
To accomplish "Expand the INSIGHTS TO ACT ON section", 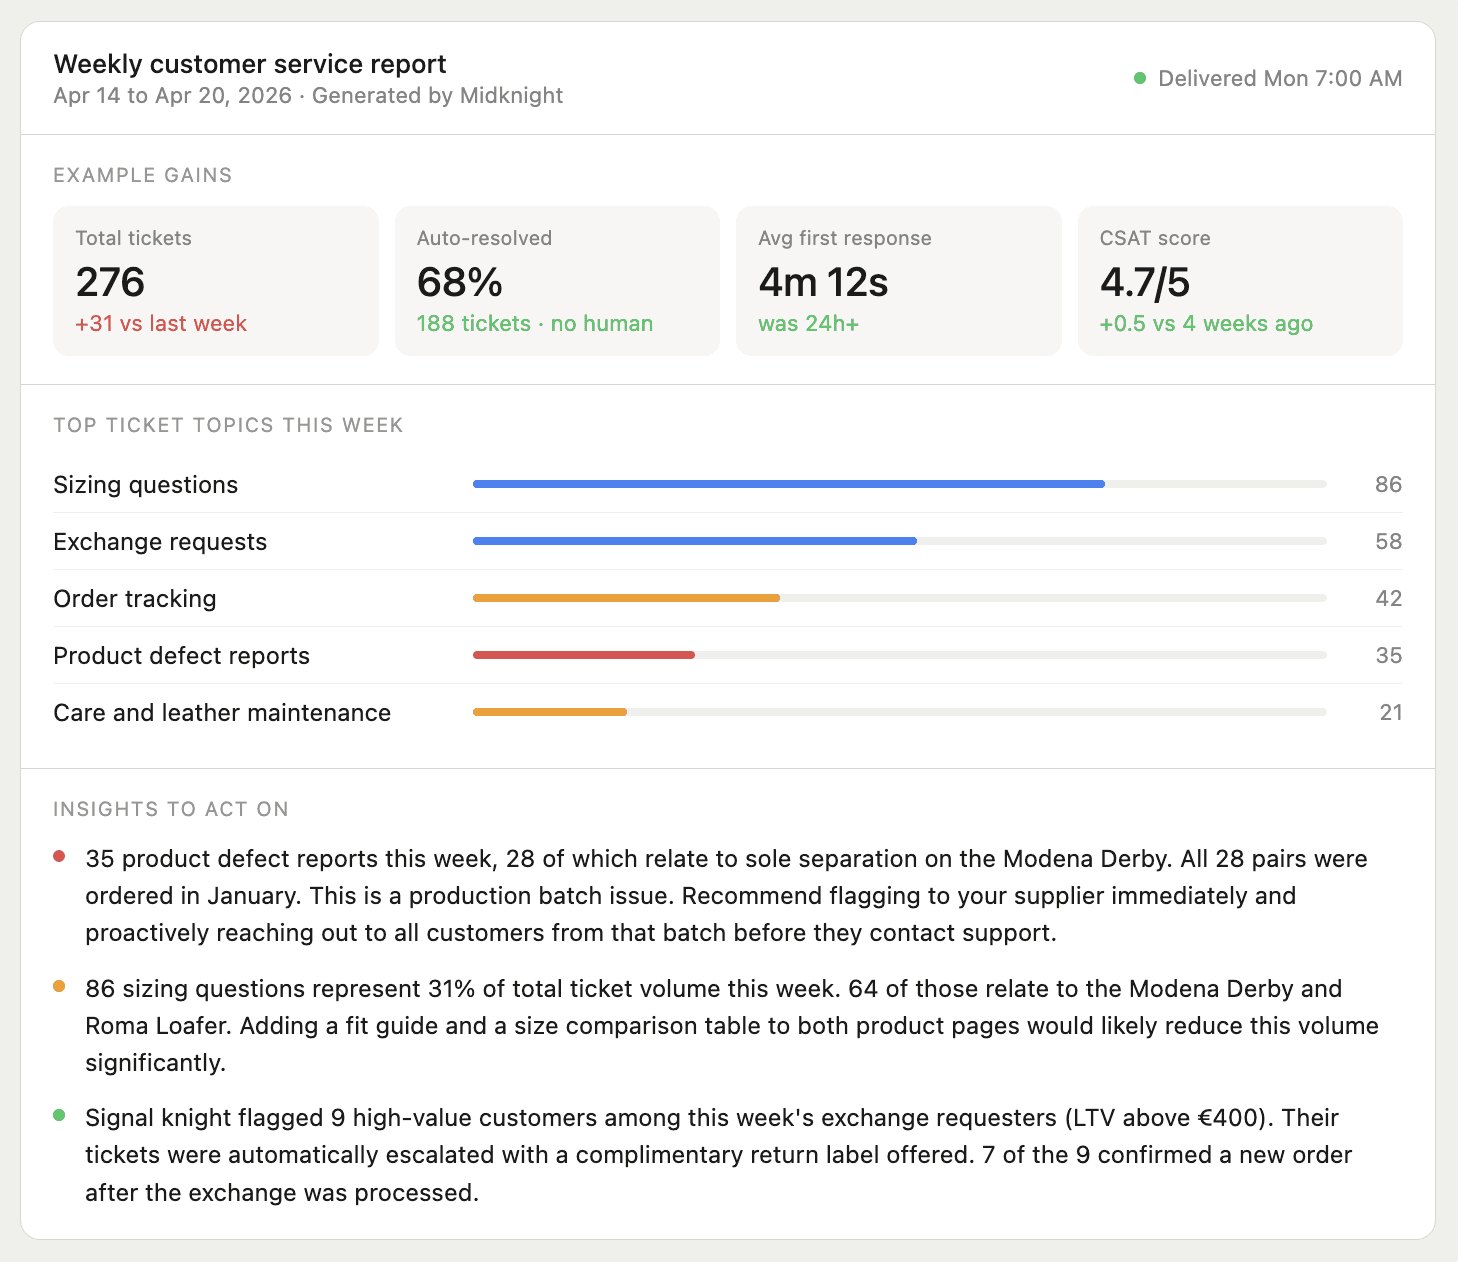I will (170, 809).
